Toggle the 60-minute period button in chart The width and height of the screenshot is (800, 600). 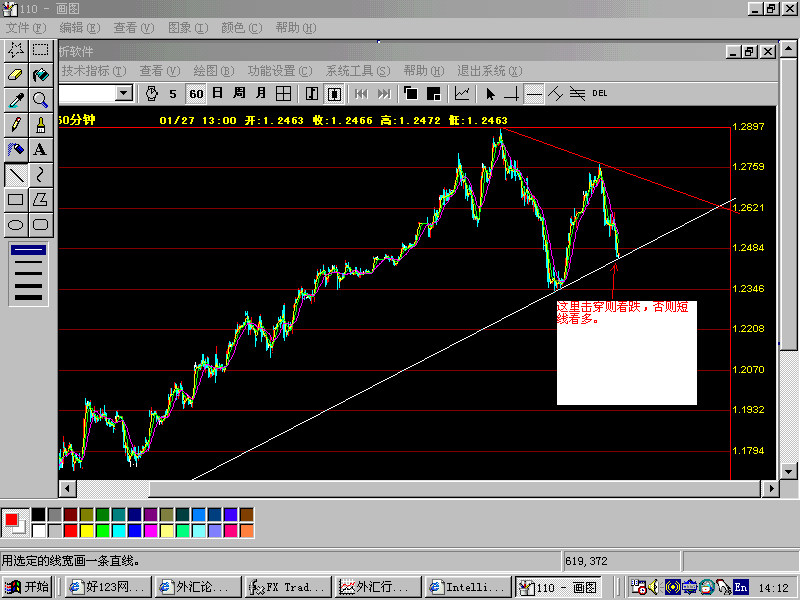coord(196,94)
